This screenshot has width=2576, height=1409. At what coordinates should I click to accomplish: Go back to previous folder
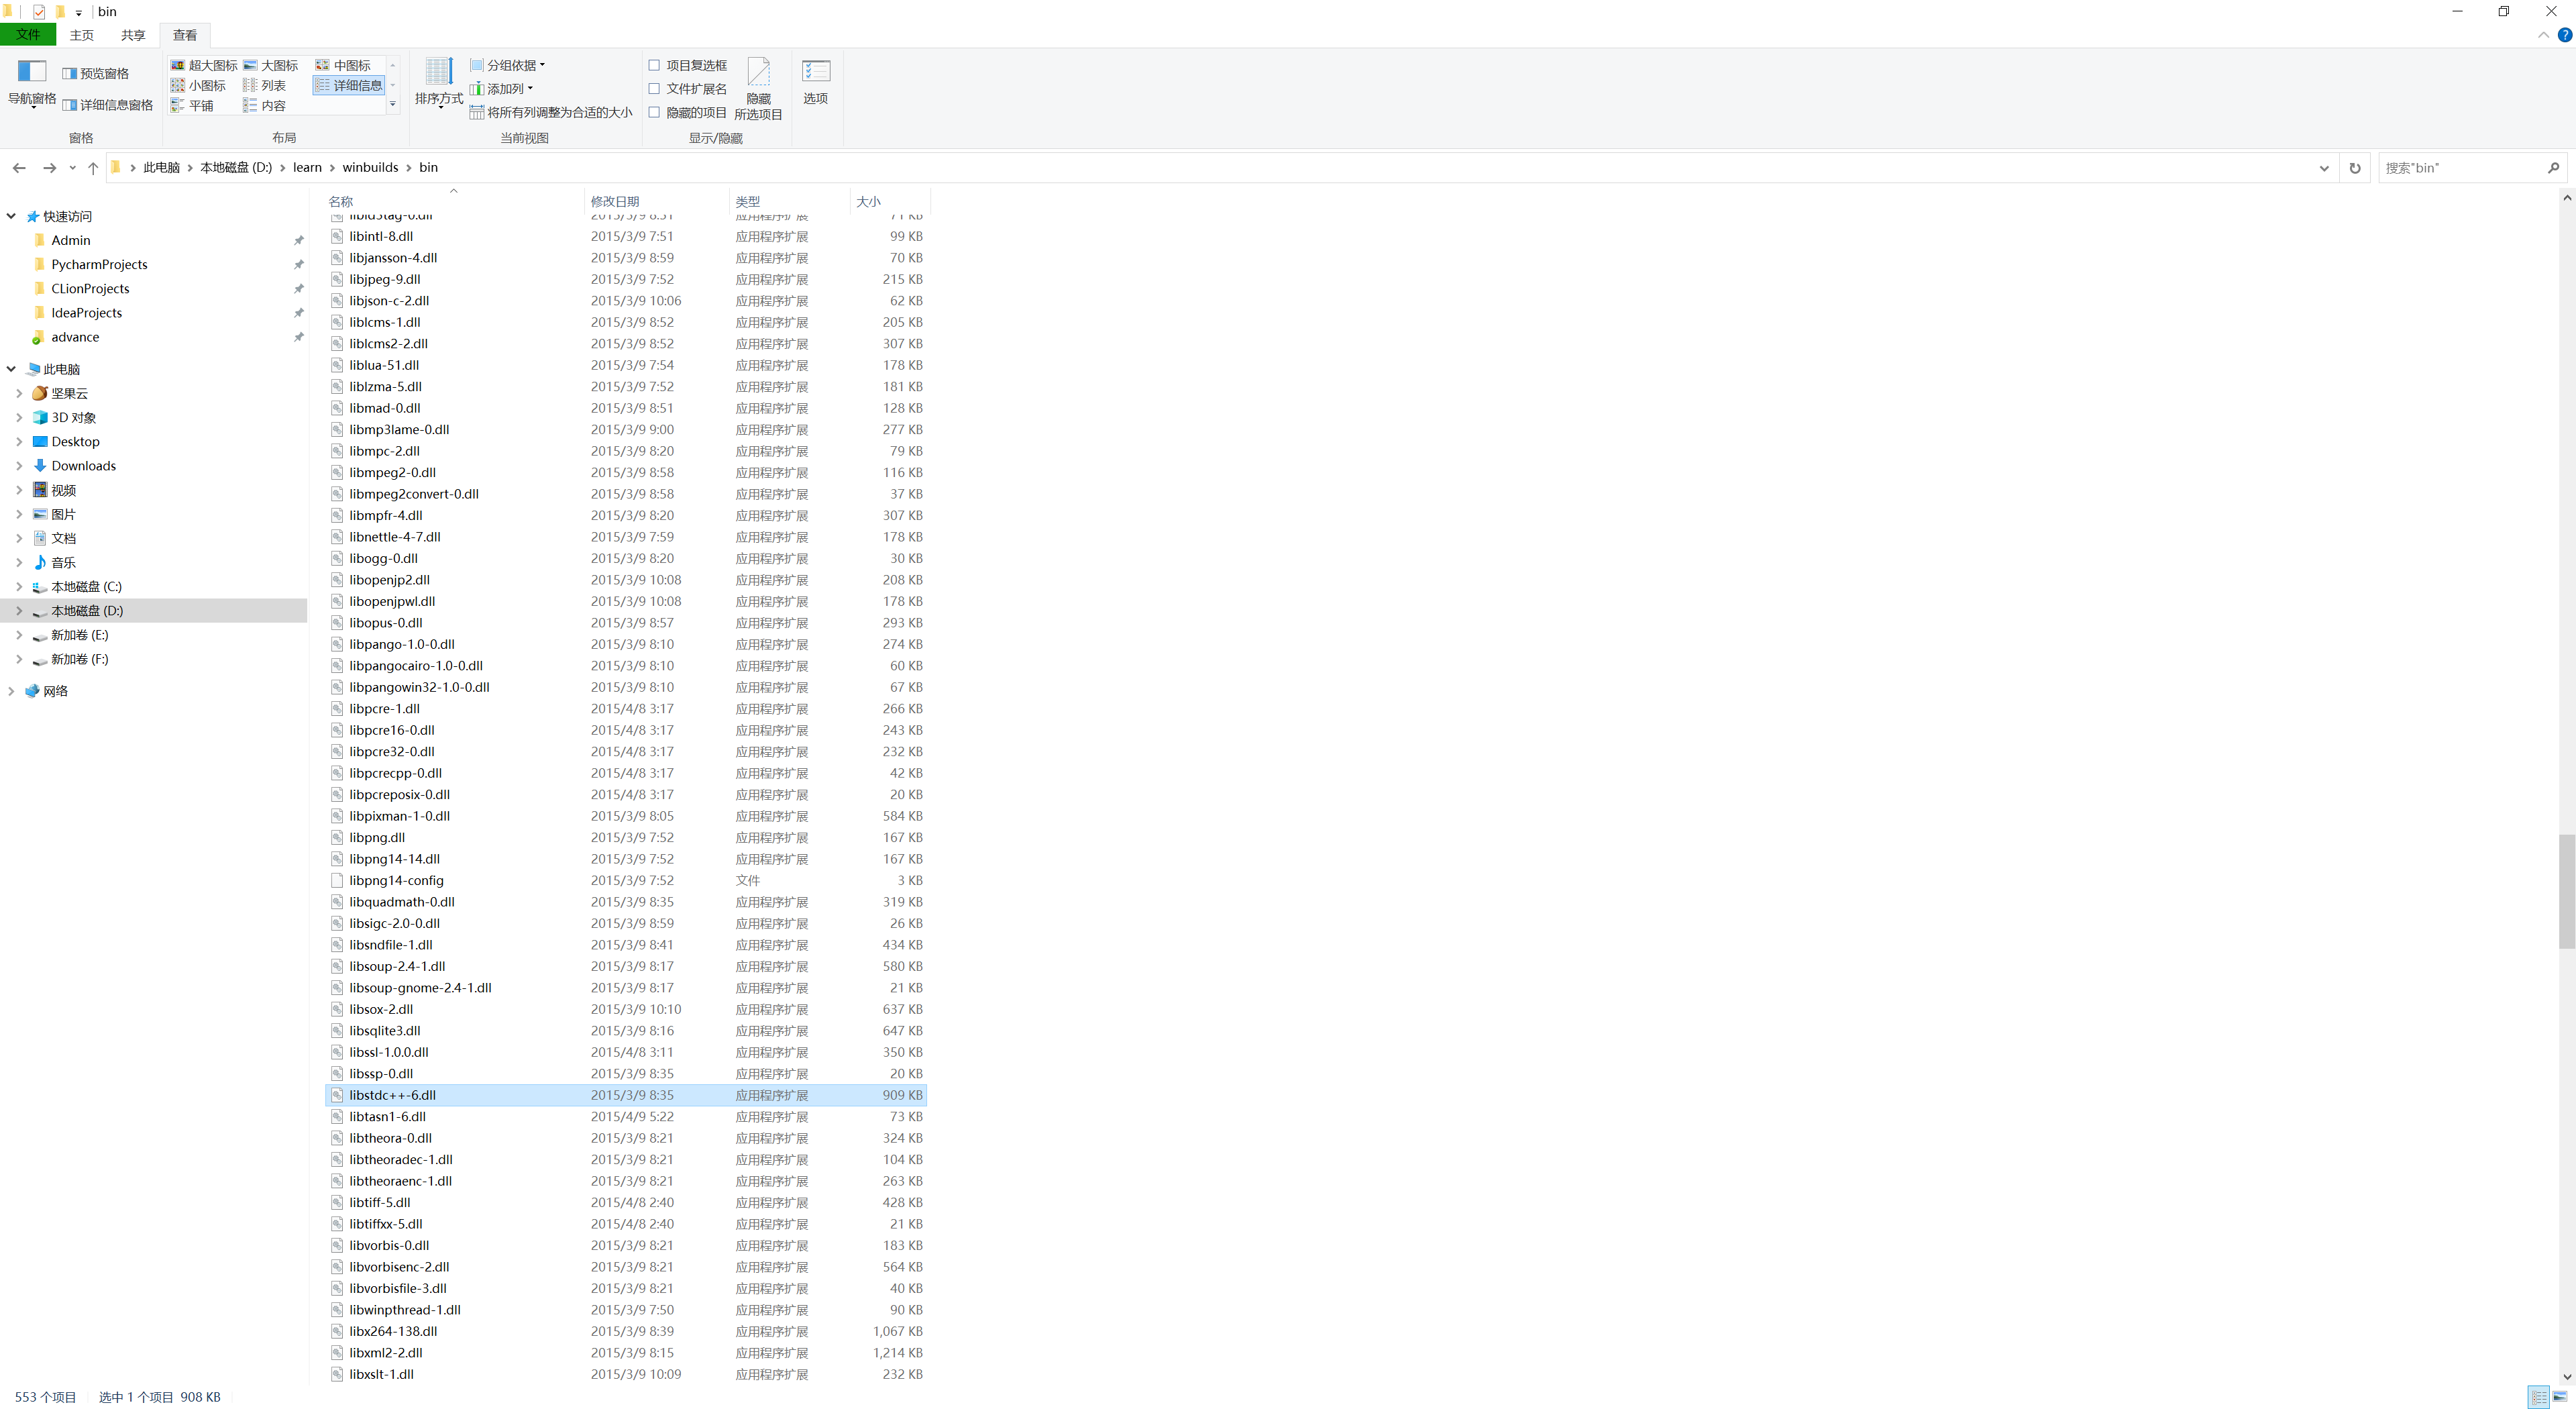click(x=19, y=168)
